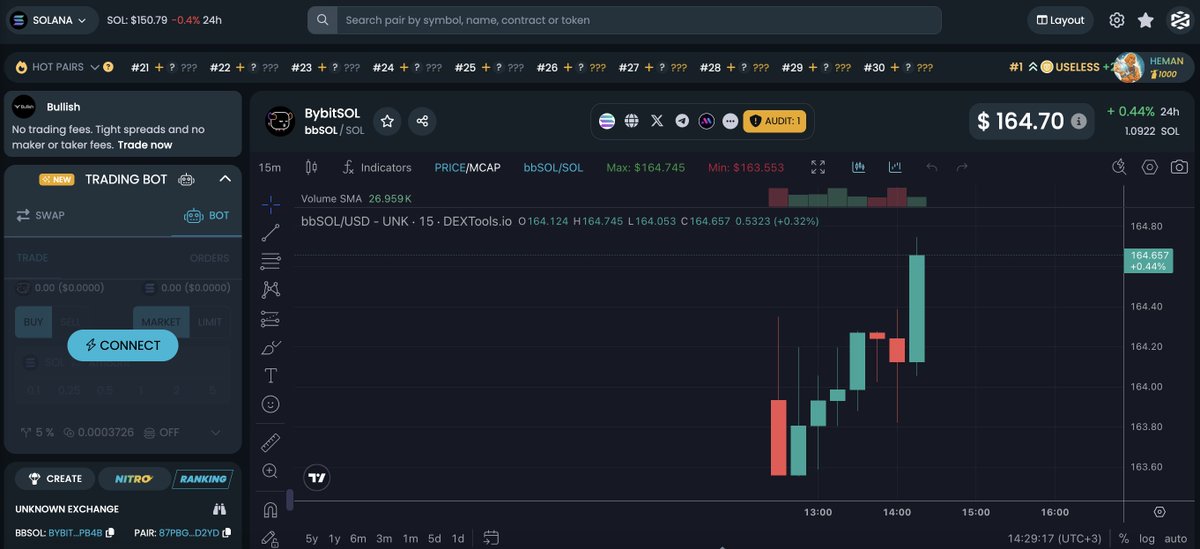Open the emoji icons tool
The image size is (1200, 549).
click(270, 404)
